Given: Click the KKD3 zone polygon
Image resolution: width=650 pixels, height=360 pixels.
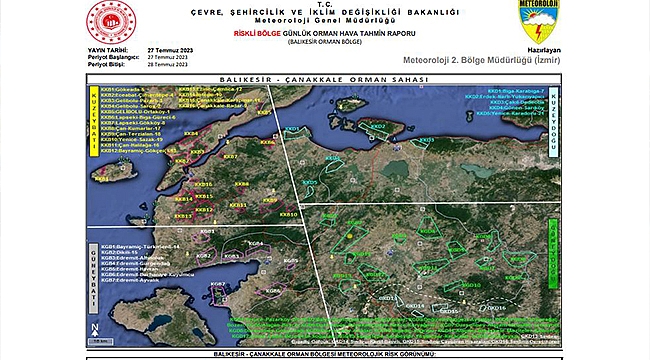Looking at the screenshot, I should click(421, 144).
